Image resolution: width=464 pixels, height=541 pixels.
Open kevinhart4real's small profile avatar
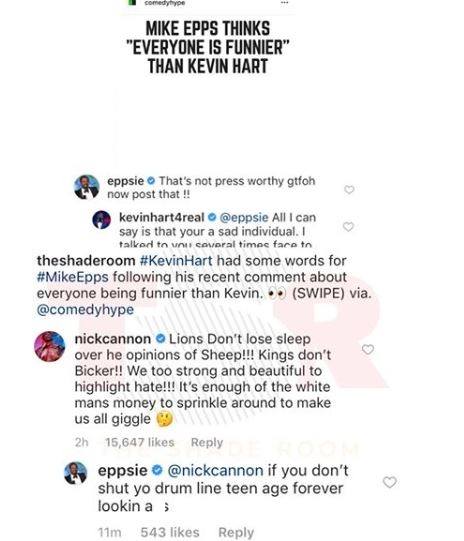102,220
